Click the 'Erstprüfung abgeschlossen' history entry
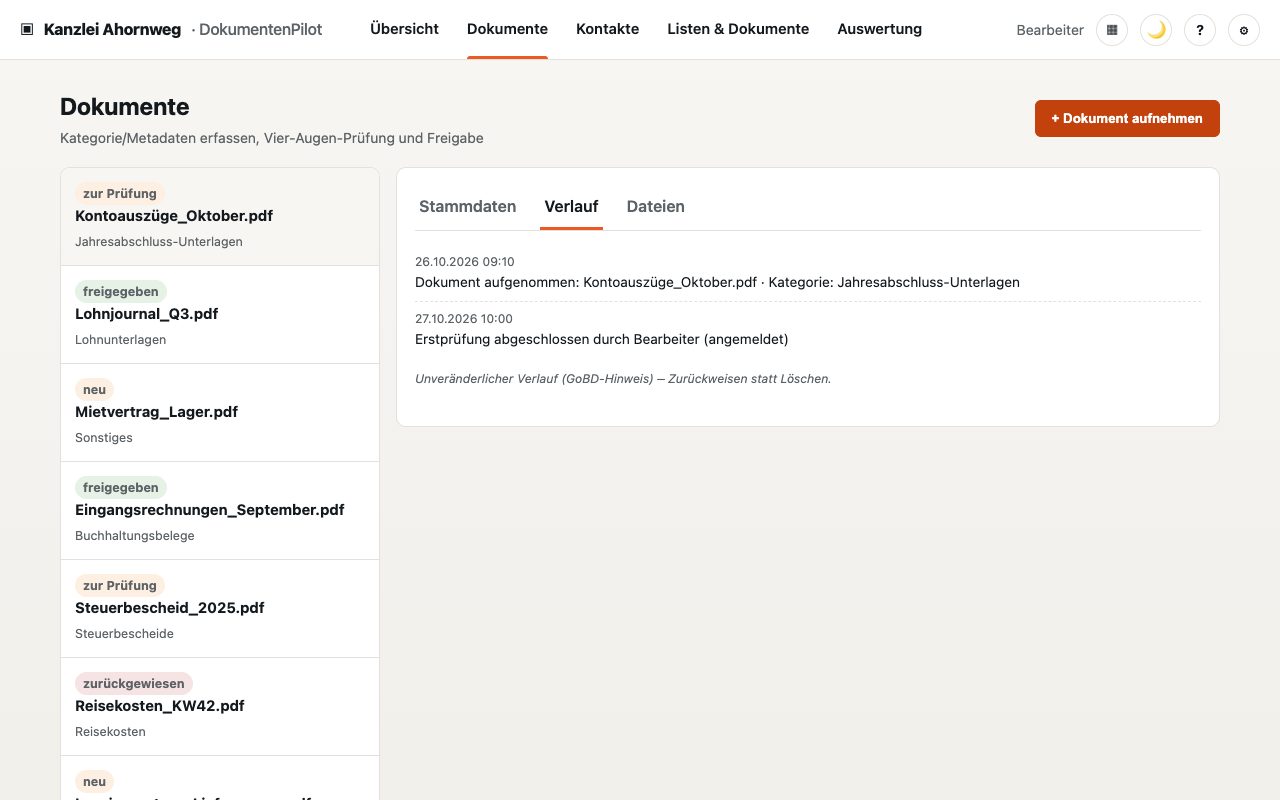 pos(602,340)
